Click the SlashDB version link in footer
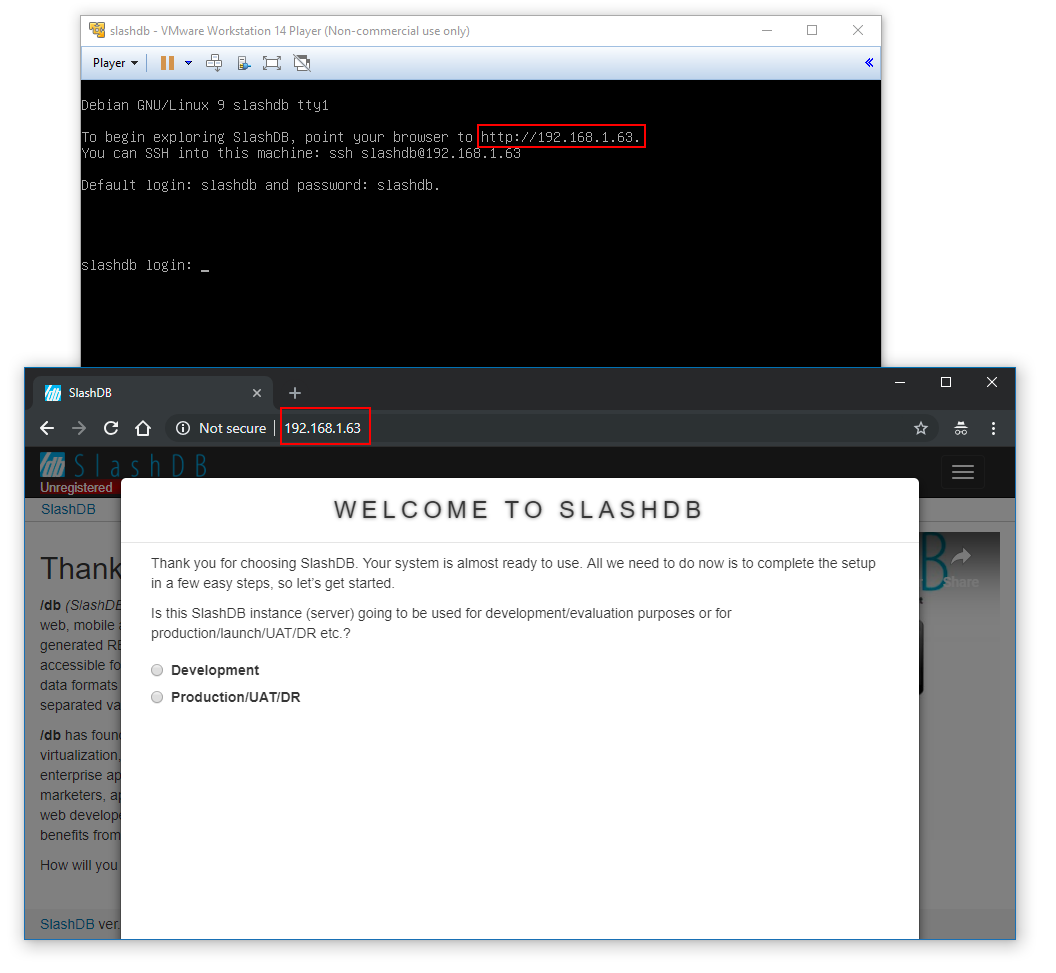This screenshot has width=1056, height=973. pos(67,924)
